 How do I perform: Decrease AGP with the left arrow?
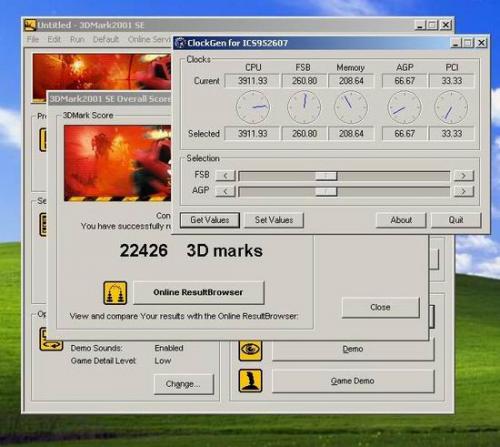point(225,191)
